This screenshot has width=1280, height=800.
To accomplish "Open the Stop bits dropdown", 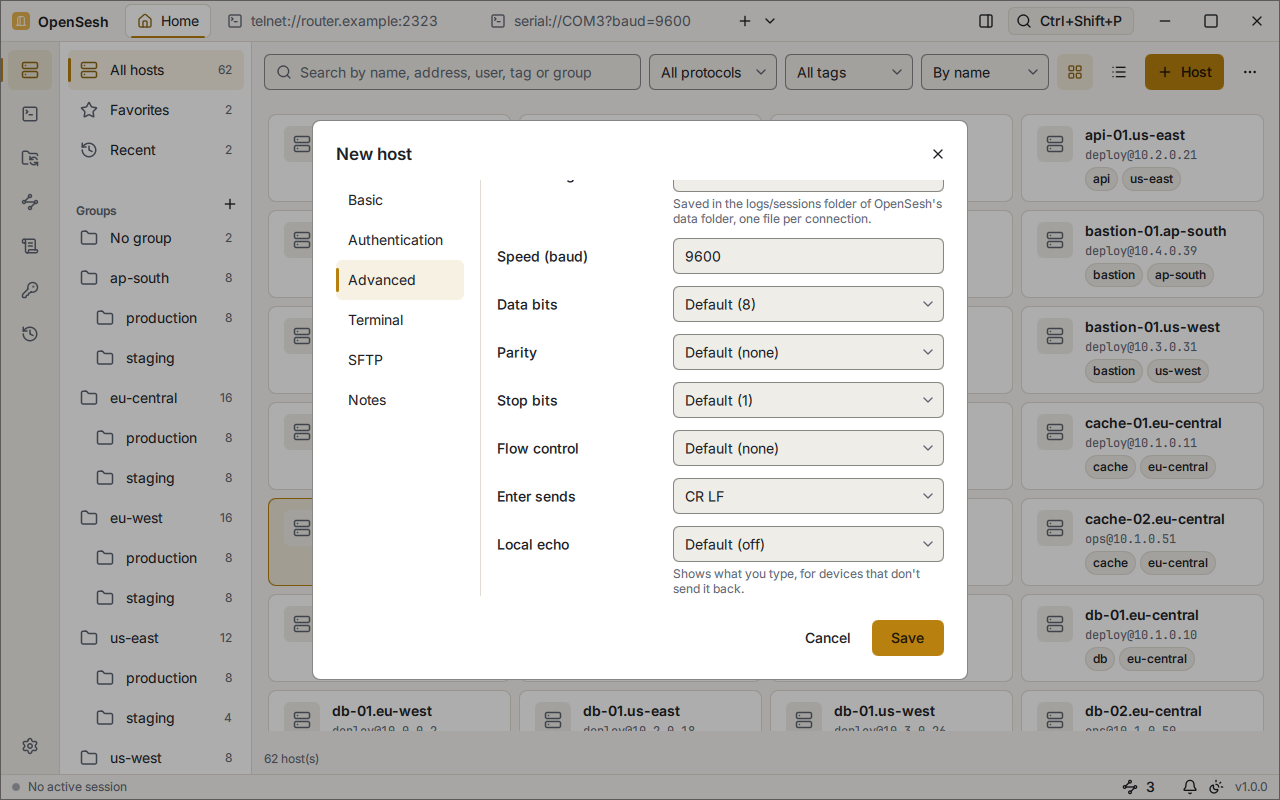I will click(808, 400).
